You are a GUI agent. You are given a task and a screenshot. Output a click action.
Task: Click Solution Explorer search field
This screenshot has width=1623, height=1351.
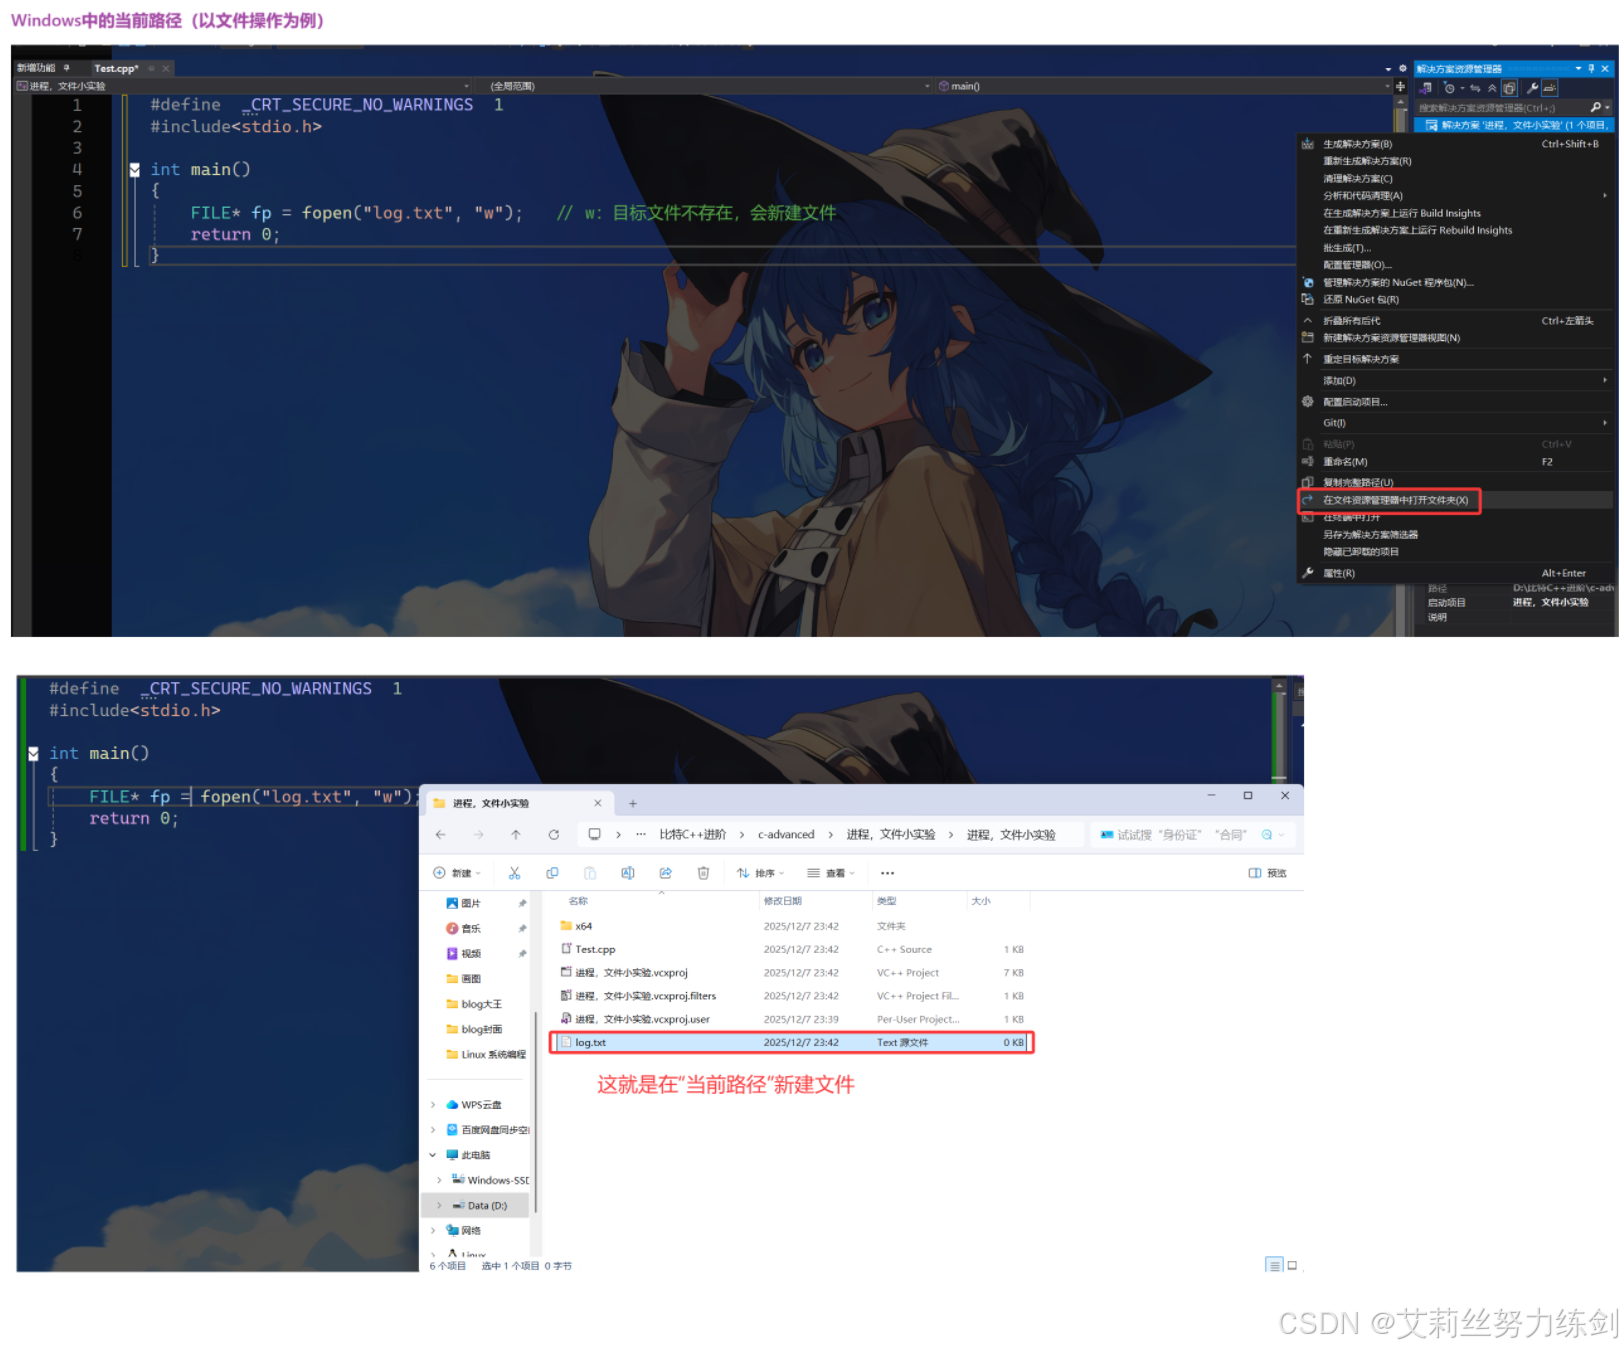click(x=1502, y=107)
